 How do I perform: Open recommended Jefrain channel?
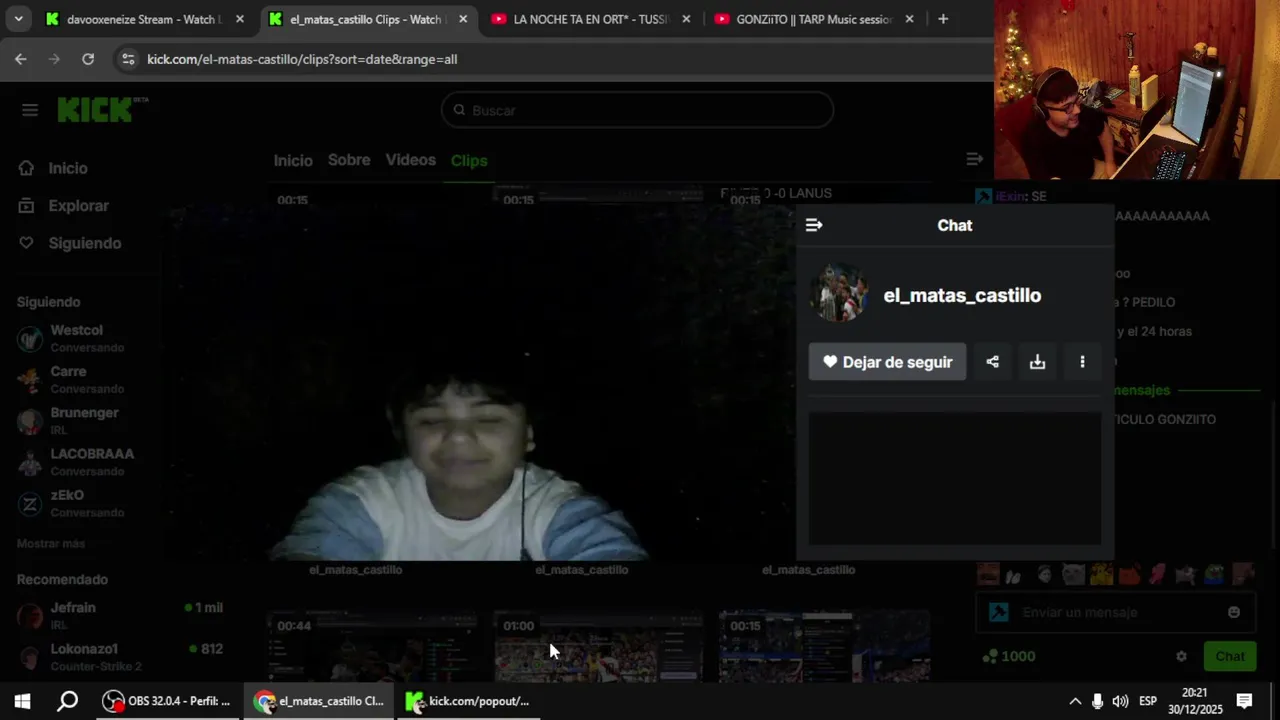pos(120,615)
